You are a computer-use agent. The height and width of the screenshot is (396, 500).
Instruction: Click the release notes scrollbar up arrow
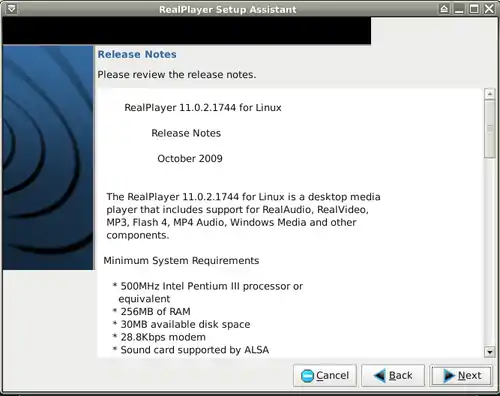point(490,94)
